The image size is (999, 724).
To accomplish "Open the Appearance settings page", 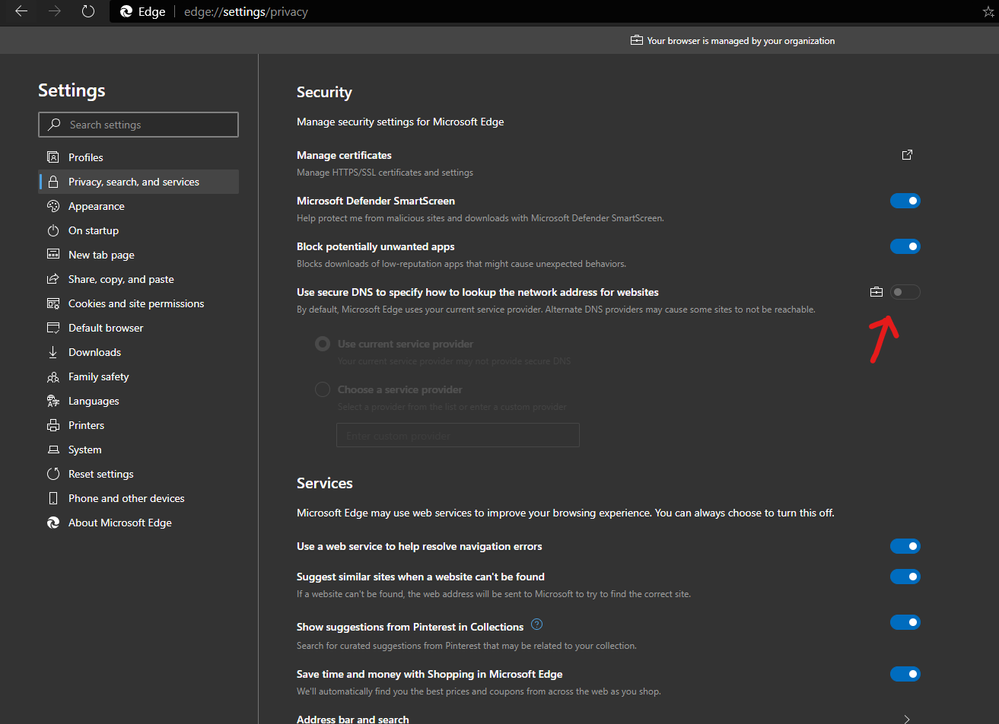I will pos(138,206).
